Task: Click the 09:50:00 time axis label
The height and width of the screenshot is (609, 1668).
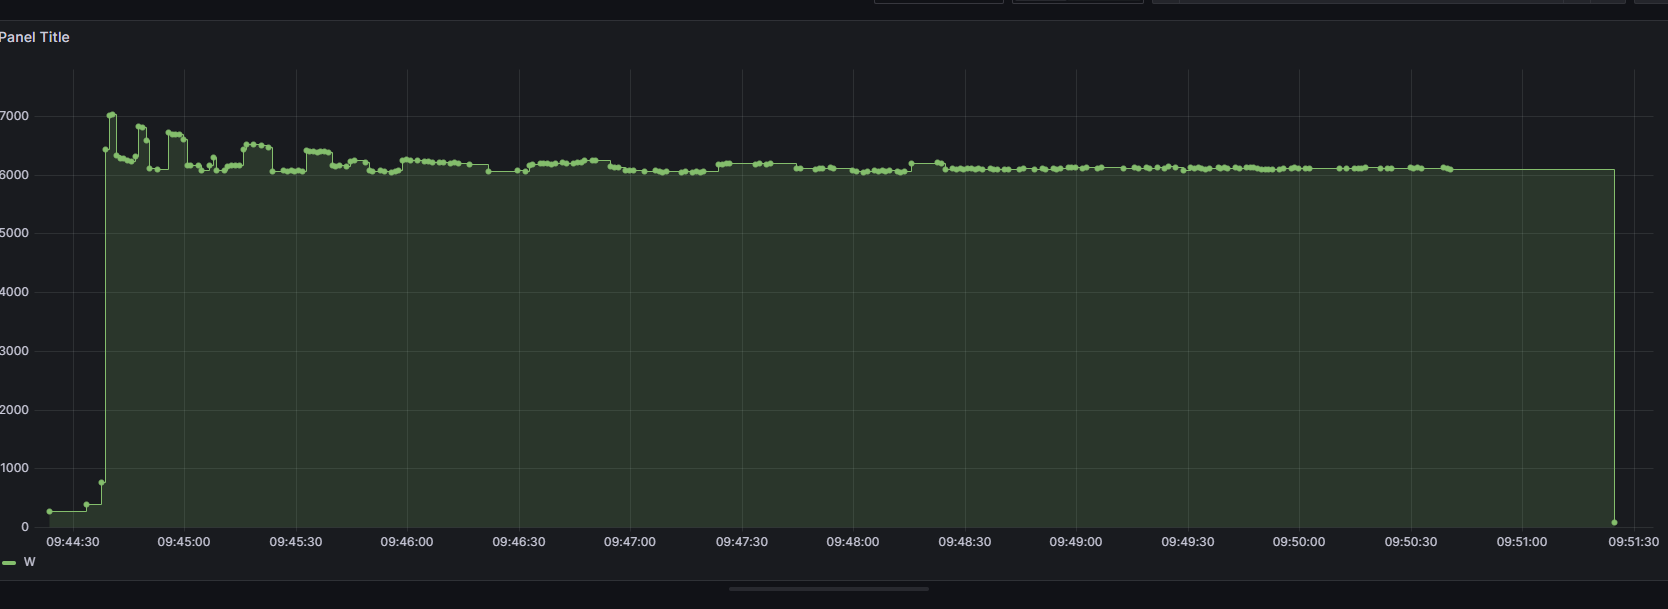Action: pos(1299,542)
